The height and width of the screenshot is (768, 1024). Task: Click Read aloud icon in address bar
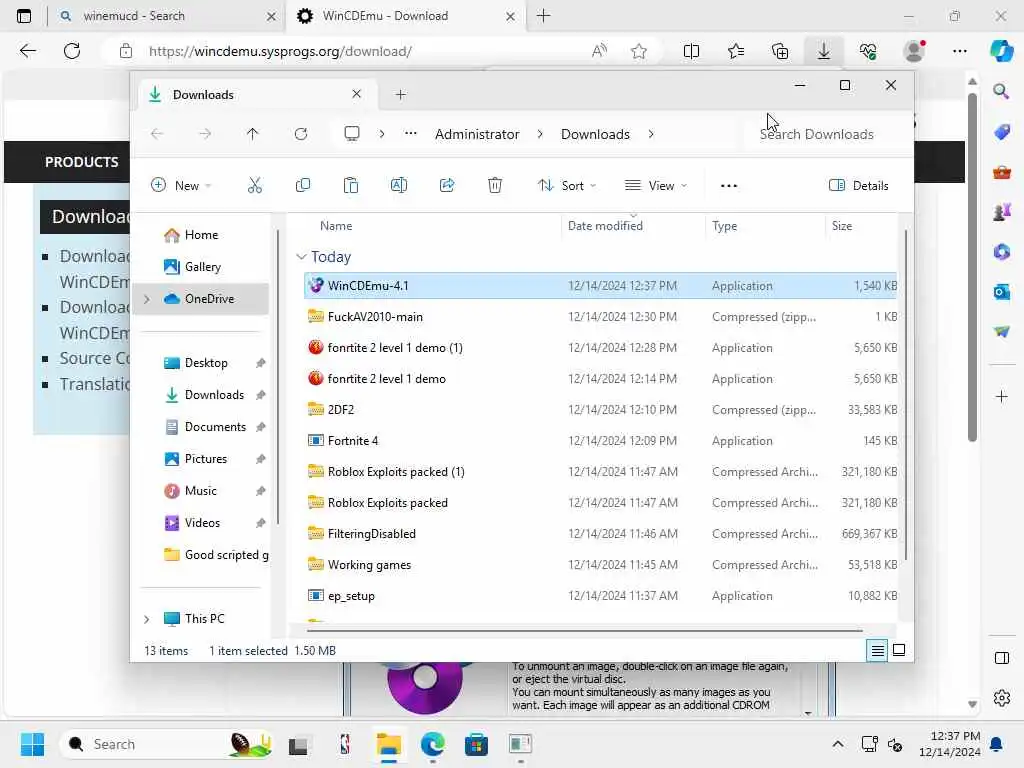pyautogui.click(x=599, y=51)
